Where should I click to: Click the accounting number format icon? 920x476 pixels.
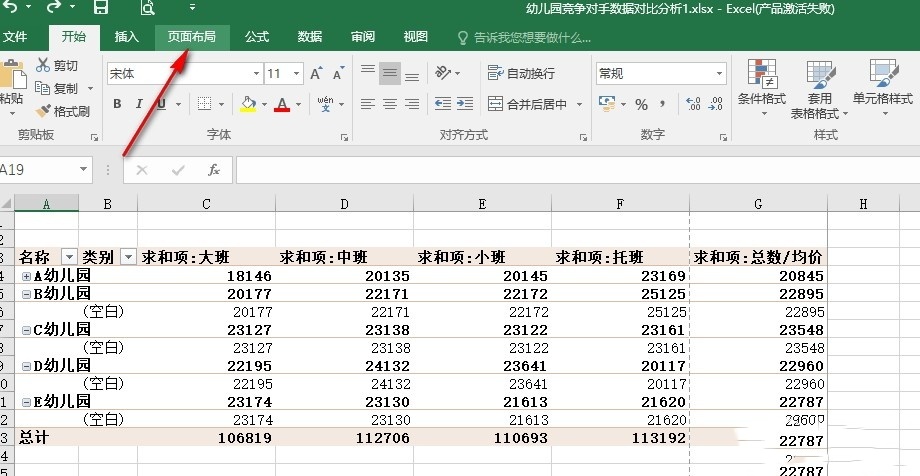tap(607, 104)
